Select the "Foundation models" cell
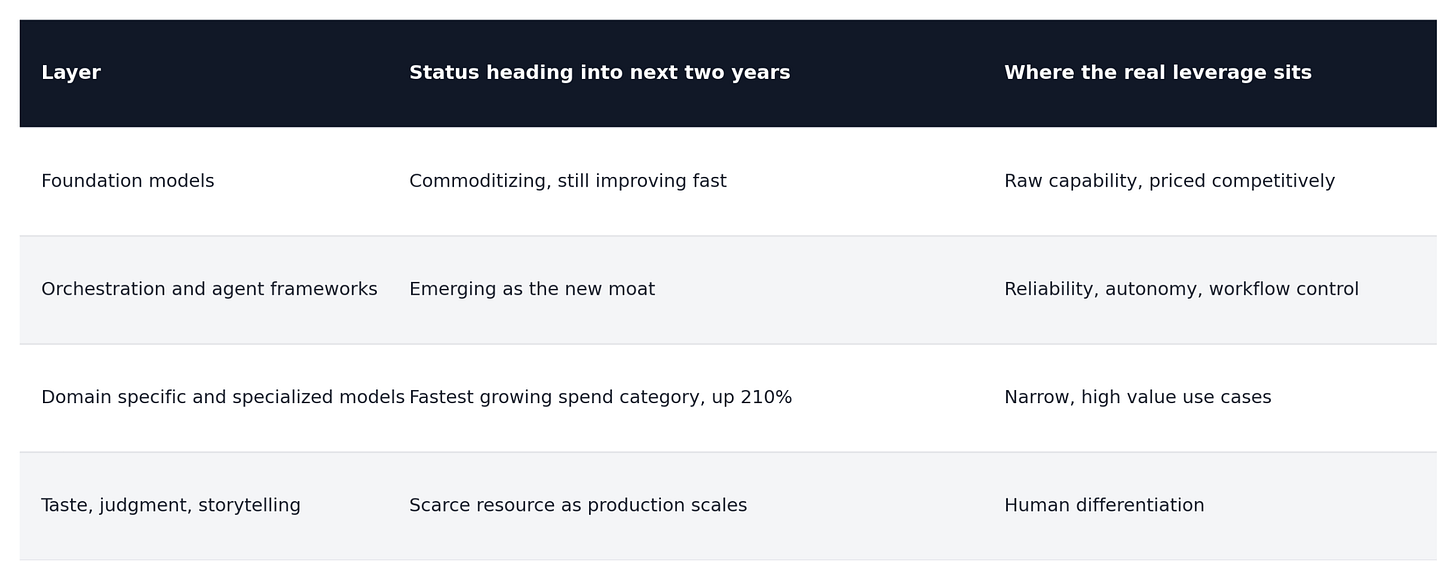 pyautogui.click(x=127, y=181)
